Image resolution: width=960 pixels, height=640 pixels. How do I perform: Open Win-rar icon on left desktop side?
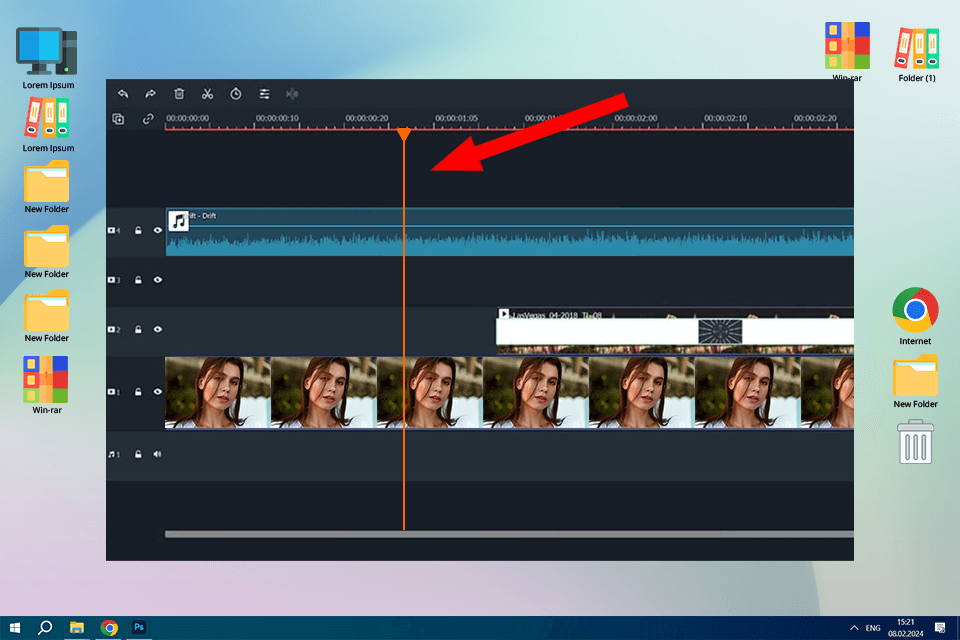(x=47, y=385)
